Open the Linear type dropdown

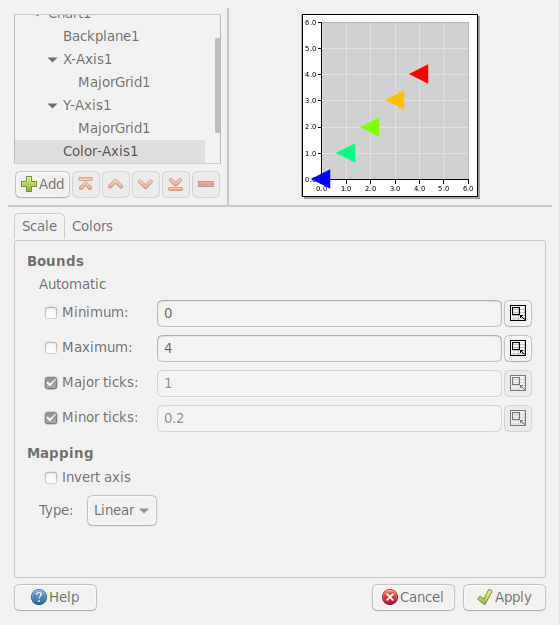click(122, 511)
